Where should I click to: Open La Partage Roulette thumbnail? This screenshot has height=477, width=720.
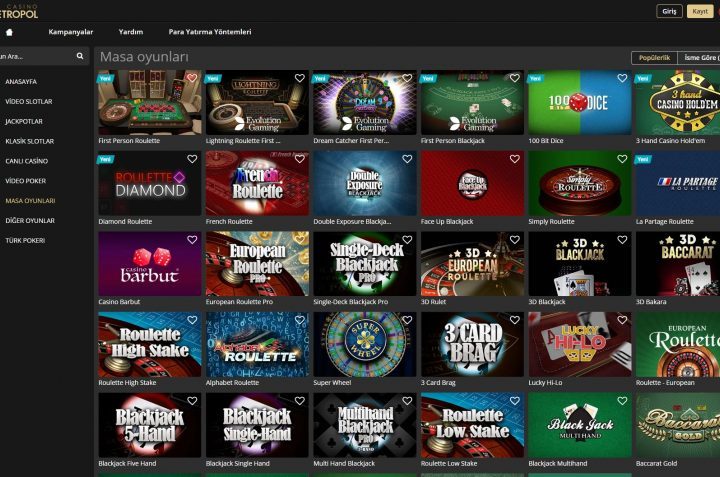[678, 183]
